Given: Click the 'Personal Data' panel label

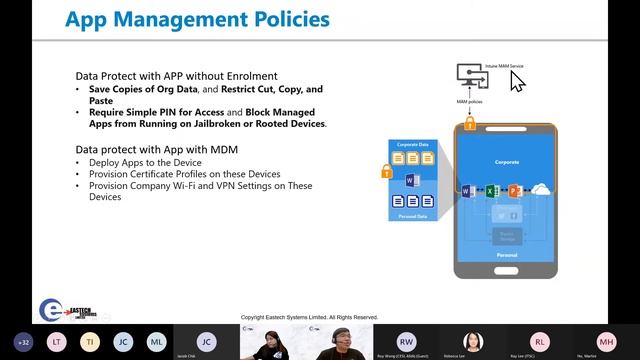Looking at the screenshot, I should pyautogui.click(x=413, y=216).
